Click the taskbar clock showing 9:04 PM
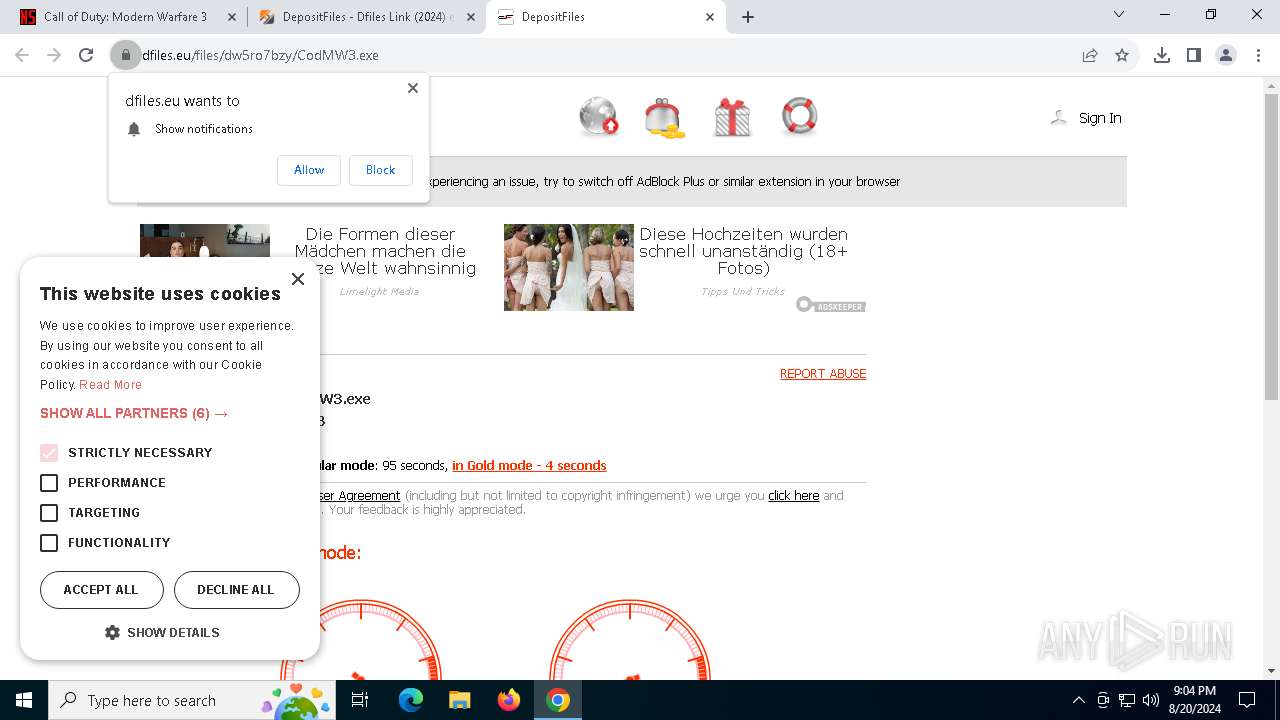The height and width of the screenshot is (720, 1280). point(1194,700)
